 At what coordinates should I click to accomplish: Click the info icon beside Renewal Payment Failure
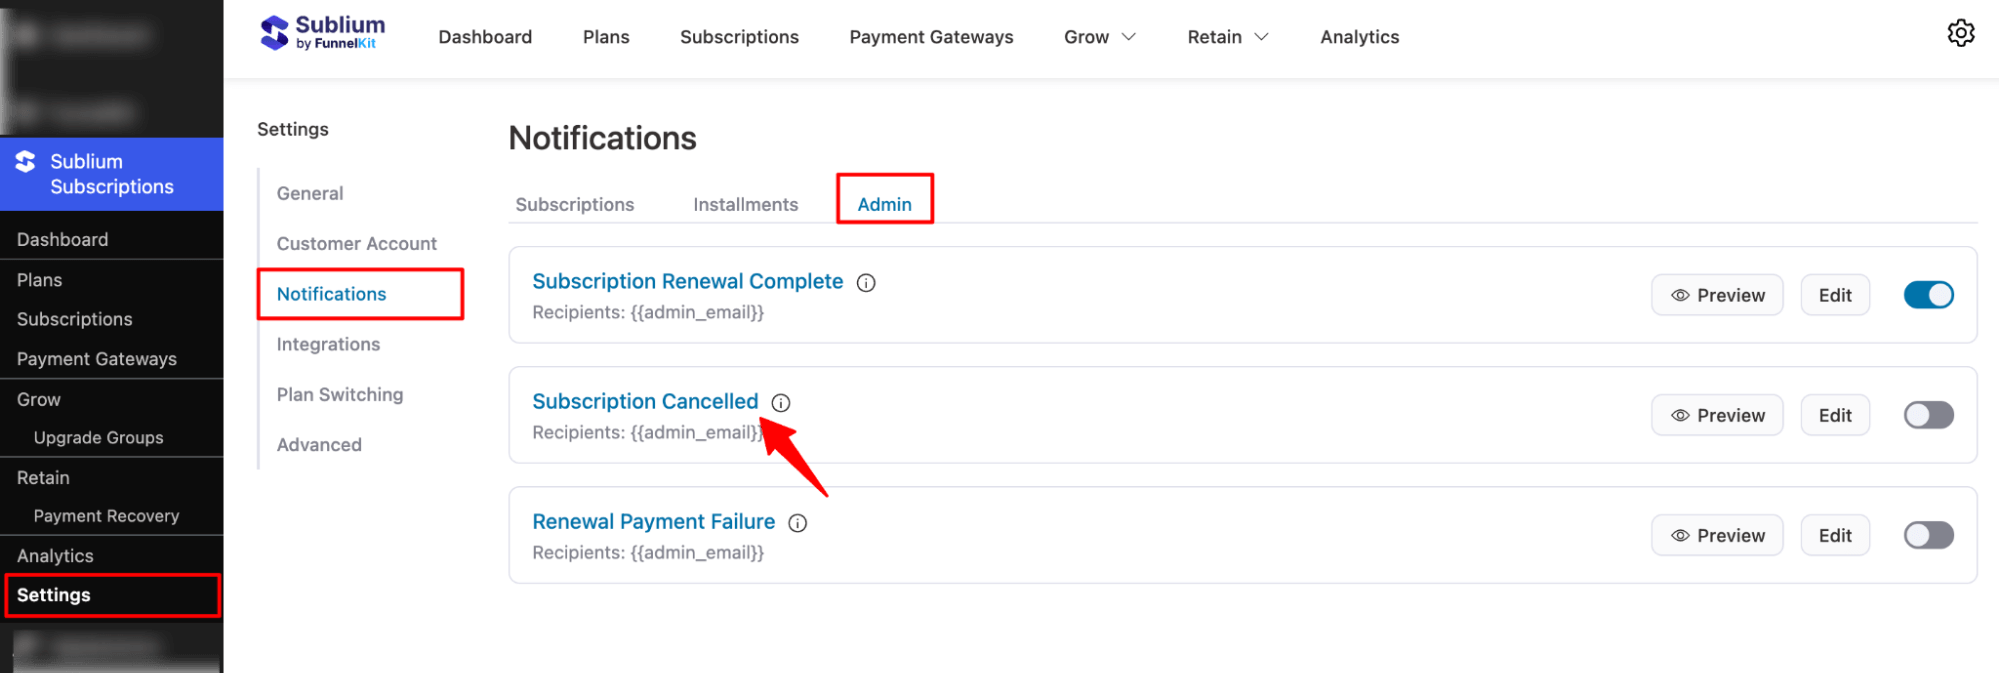[x=797, y=523]
